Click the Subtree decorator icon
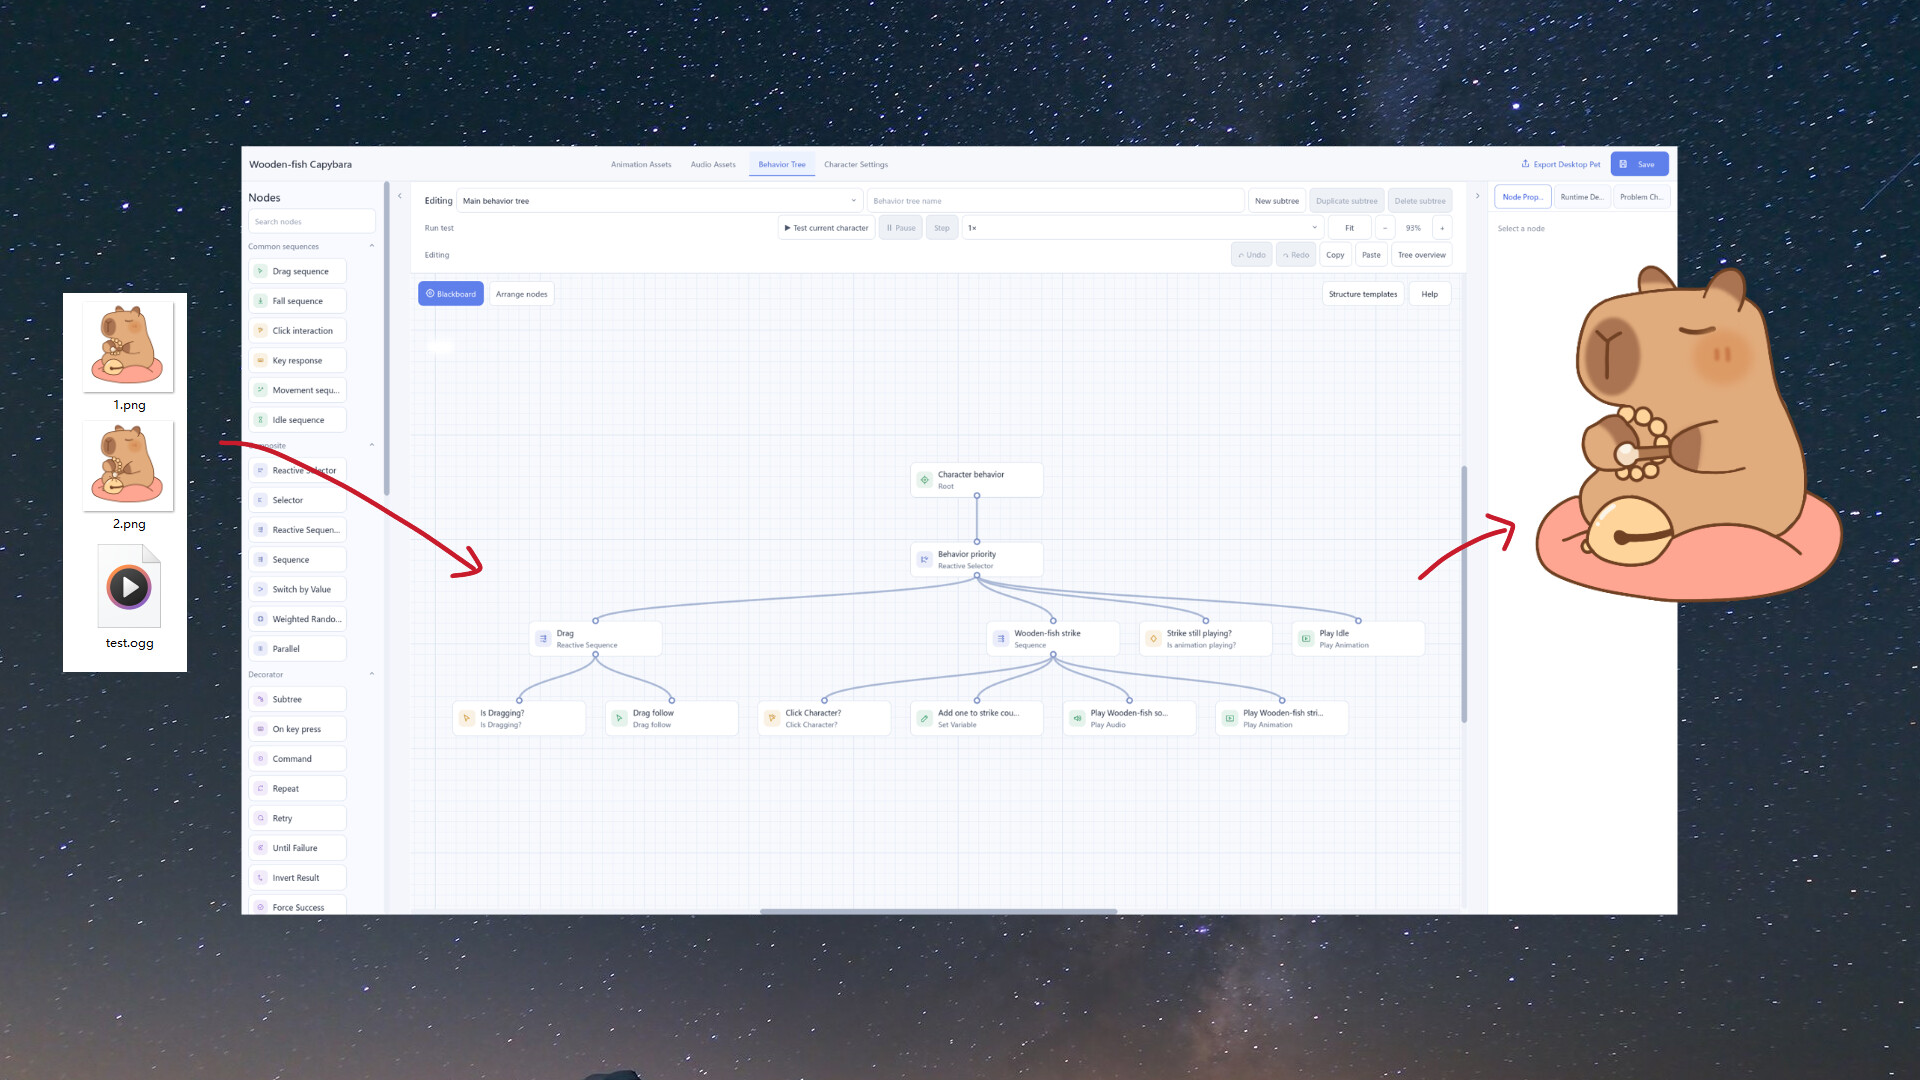 pyautogui.click(x=260, y=700)
